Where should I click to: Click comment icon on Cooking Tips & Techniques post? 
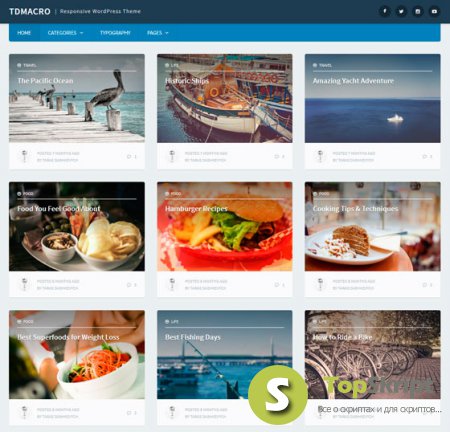point(425,285)
